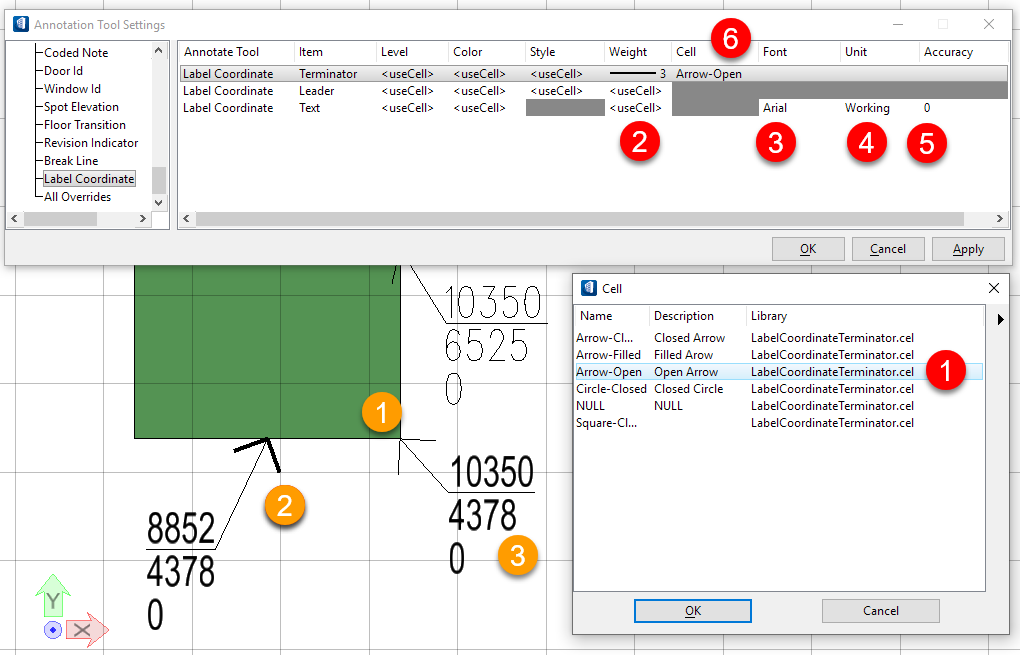1020x655 pixels.
Task: Click the Item column header
Action: (311, 52)
